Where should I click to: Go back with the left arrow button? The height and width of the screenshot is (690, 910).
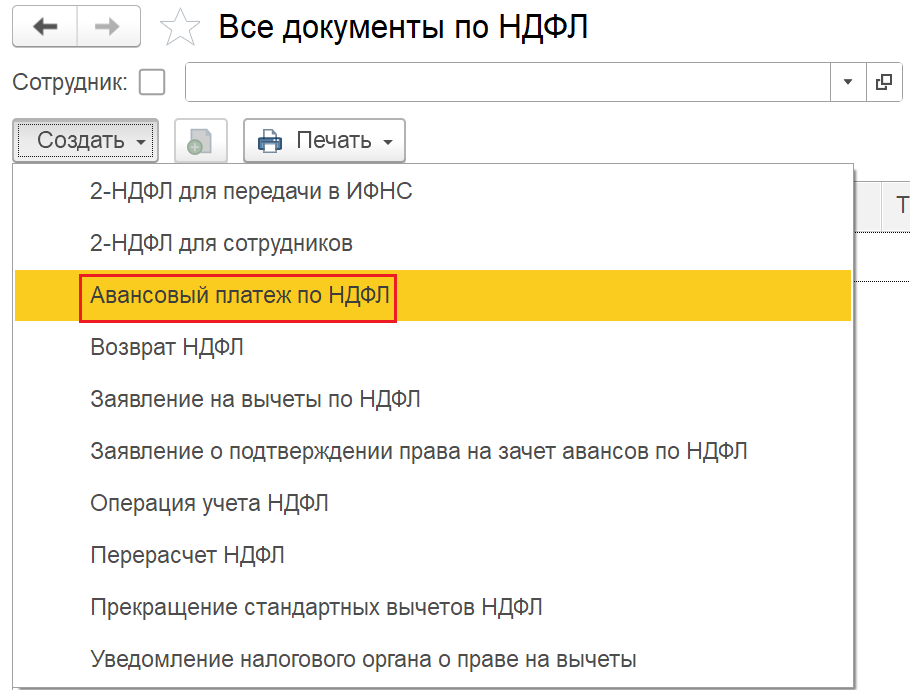pyautogui.click(x=45, y=26)
